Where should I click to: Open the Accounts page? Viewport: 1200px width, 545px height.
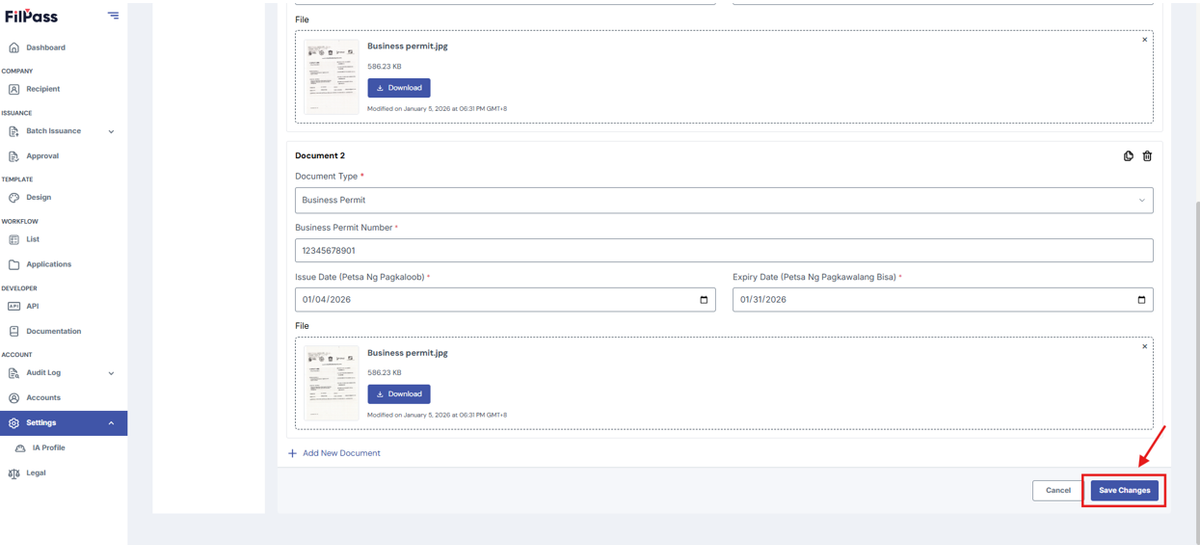(43, 397)
